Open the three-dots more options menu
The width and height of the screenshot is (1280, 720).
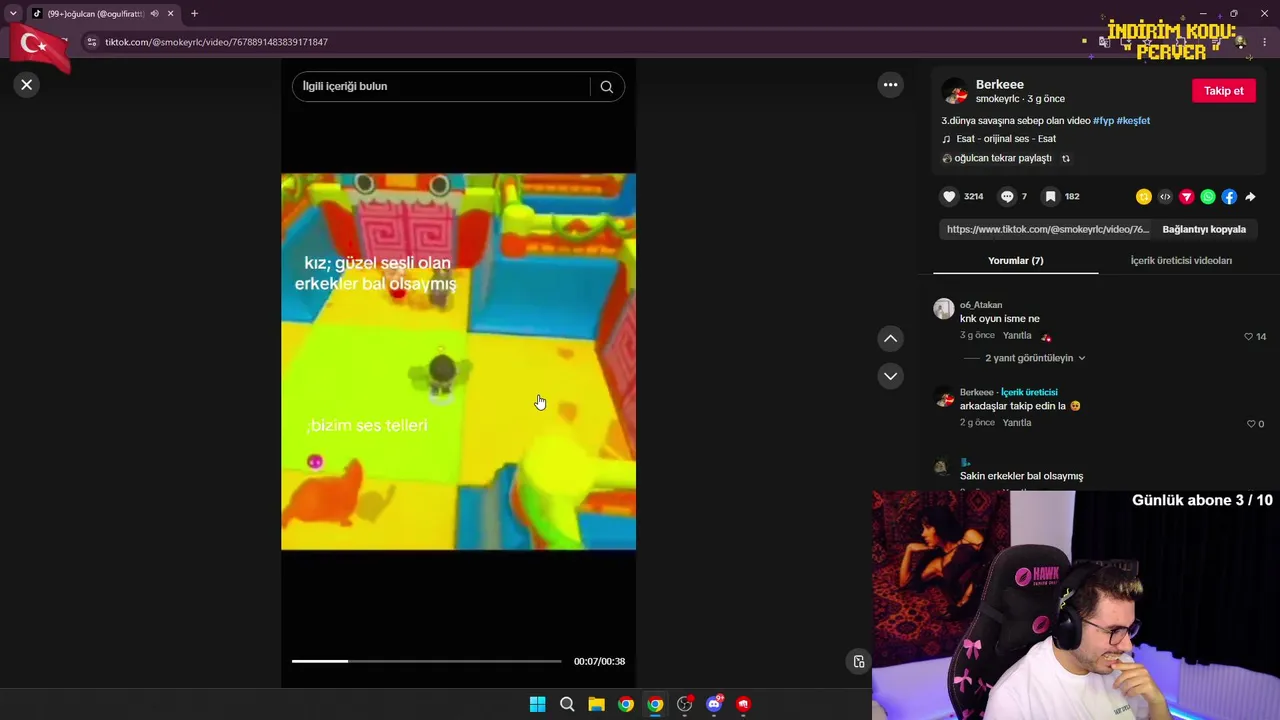890,85
